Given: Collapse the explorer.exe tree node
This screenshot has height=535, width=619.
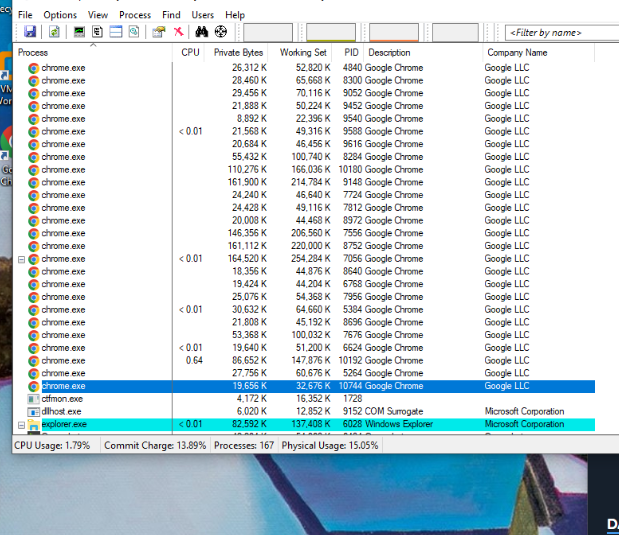Looking at the screenshot, I should 21,425.
